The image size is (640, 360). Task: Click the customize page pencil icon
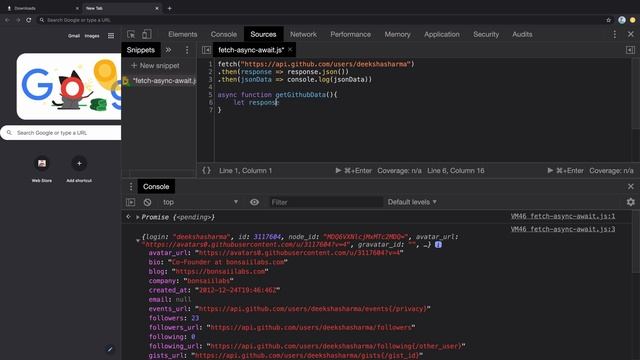click(x=109, y=349)
